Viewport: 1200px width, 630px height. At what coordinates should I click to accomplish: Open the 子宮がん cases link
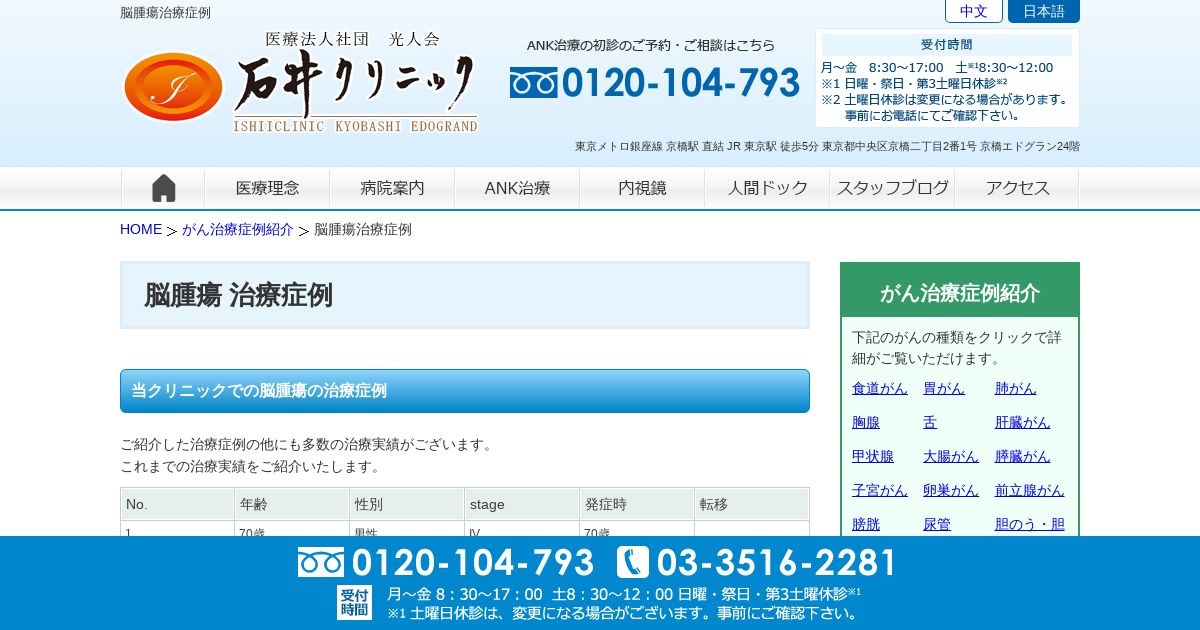(x=880, y=490)
